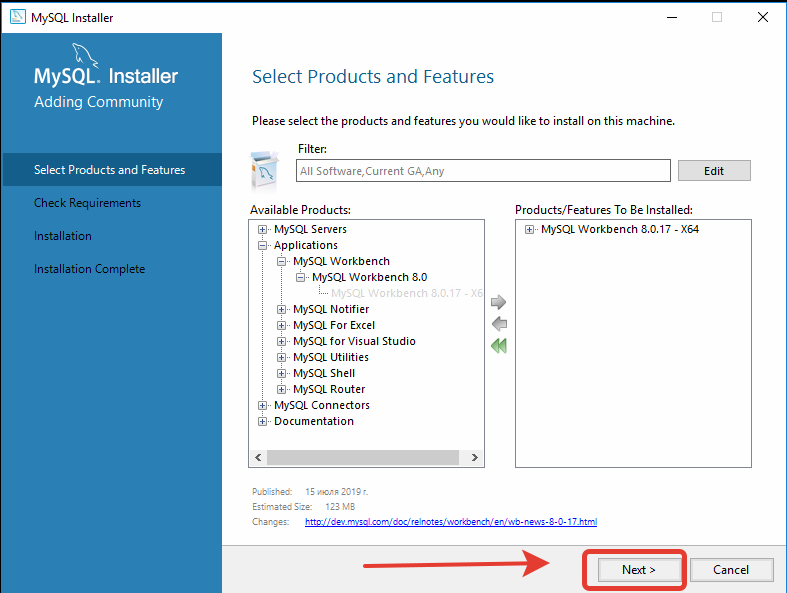Open the workbench release notes link
Viewport: 787px width, 593px height.
(x=451, y=522)
